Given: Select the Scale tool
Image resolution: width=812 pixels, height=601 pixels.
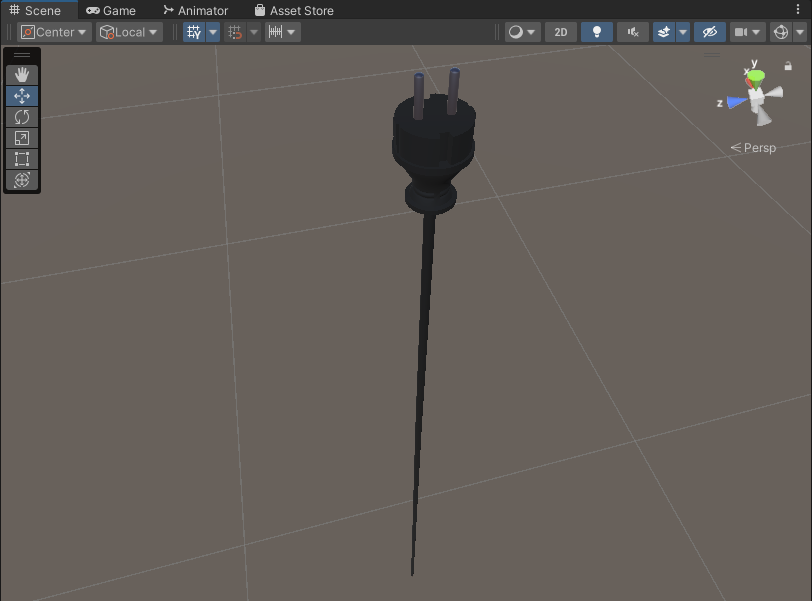Looking at the screenshot, I should (x=21, y=138).
